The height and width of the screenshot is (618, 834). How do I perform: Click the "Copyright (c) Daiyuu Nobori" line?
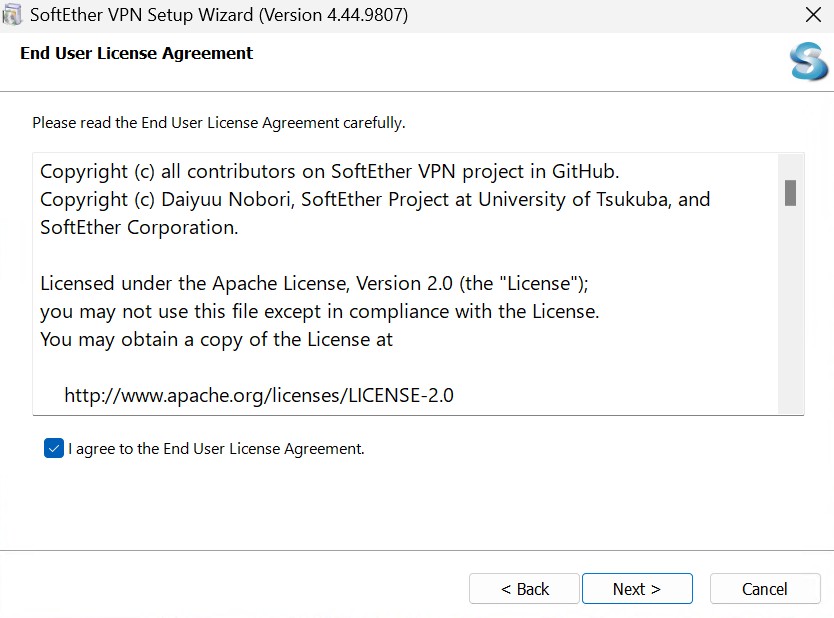pyautogui.click(x=375, y=199)
